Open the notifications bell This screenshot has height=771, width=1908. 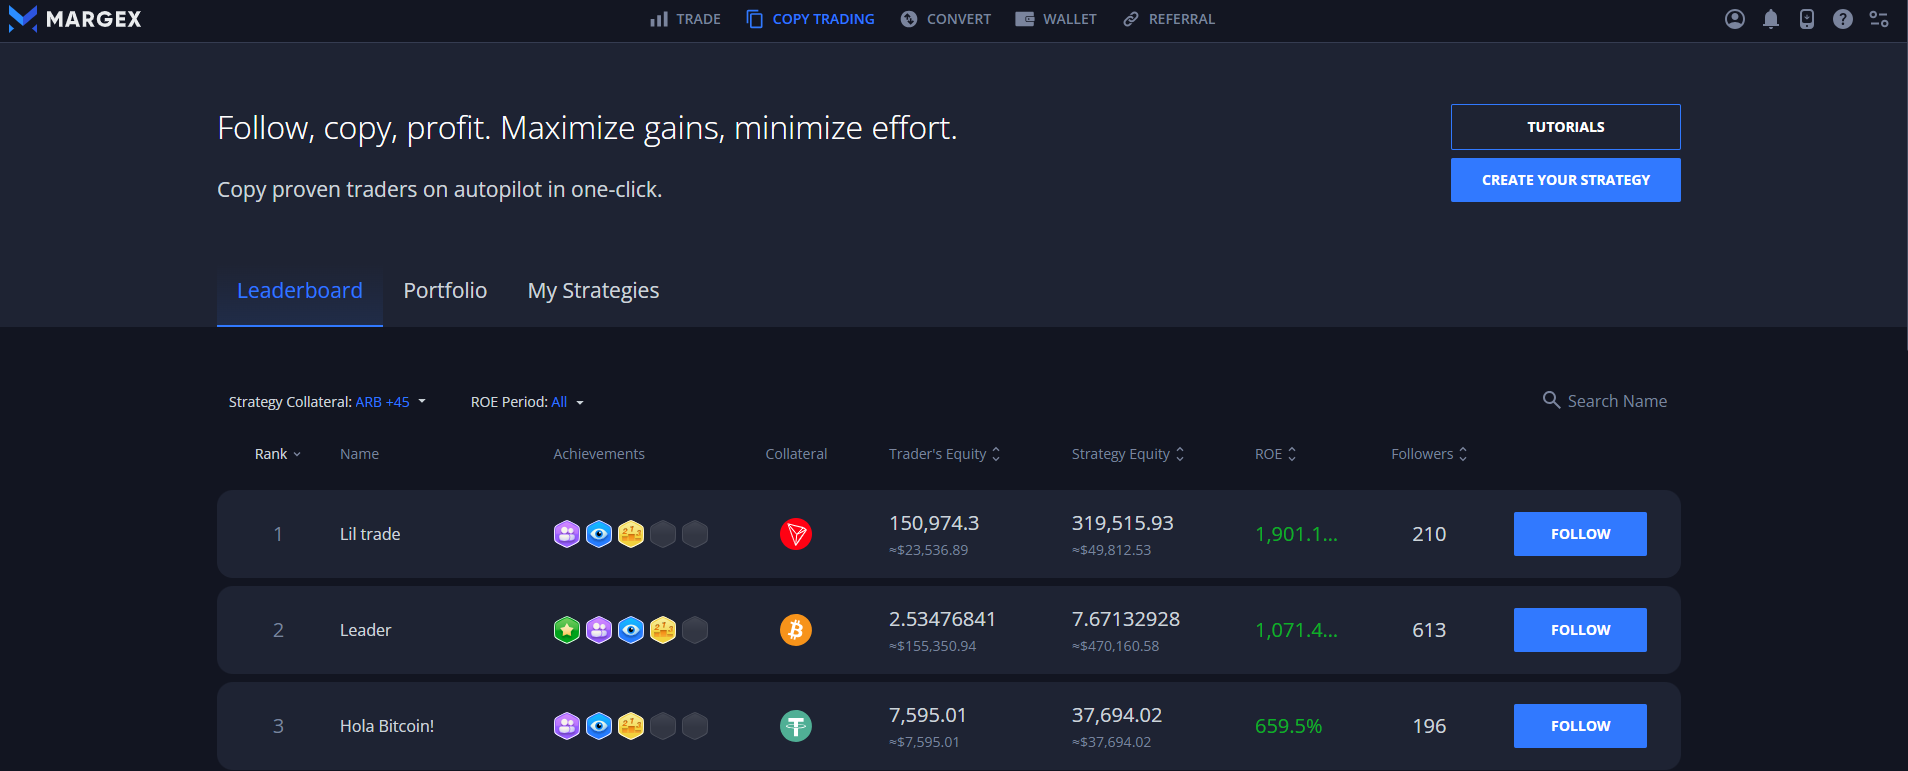coord(1771,19)
